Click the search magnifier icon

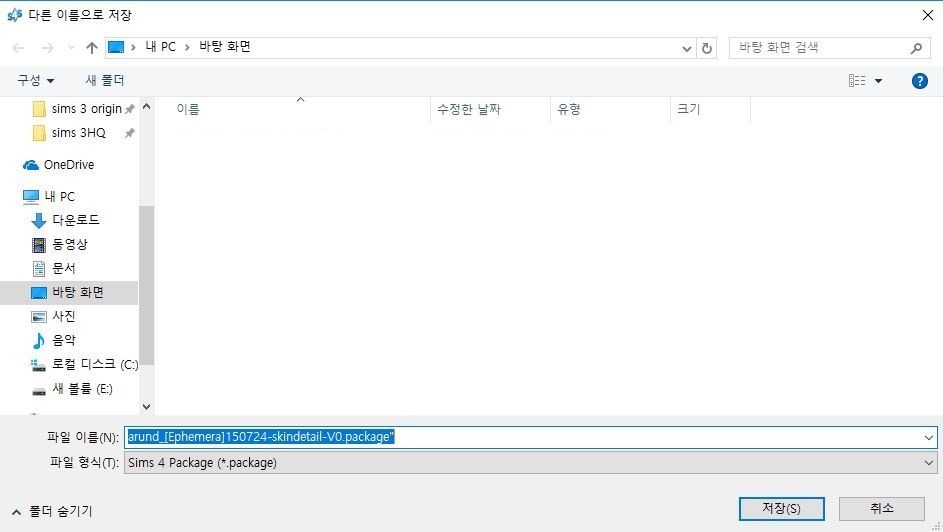(916, 48)
